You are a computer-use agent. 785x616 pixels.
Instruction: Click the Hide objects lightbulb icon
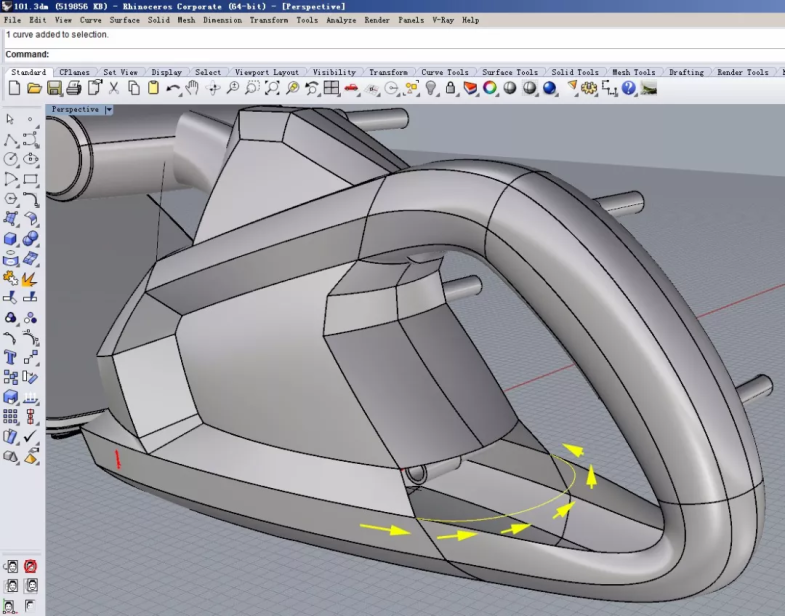click(x=431, y=88)
